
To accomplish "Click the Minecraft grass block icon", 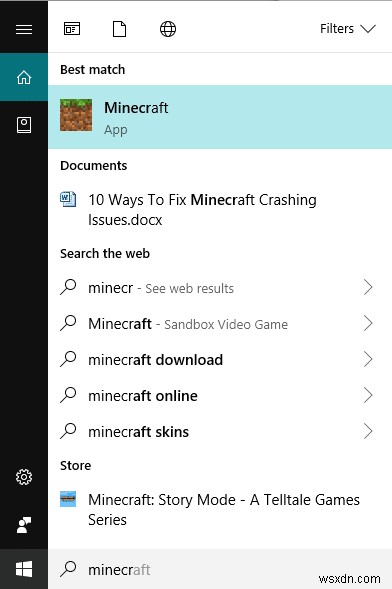I will (76, 115).
